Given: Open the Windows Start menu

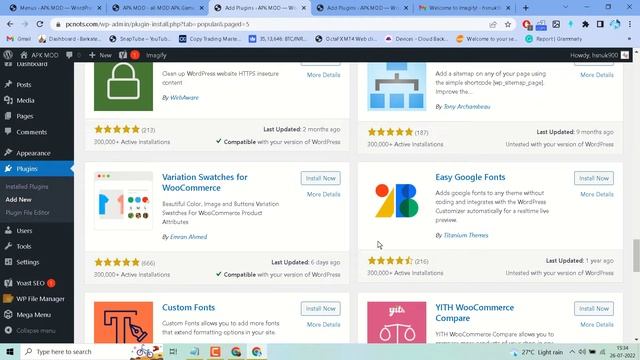Looking at the screenshot, I should 10,351.
